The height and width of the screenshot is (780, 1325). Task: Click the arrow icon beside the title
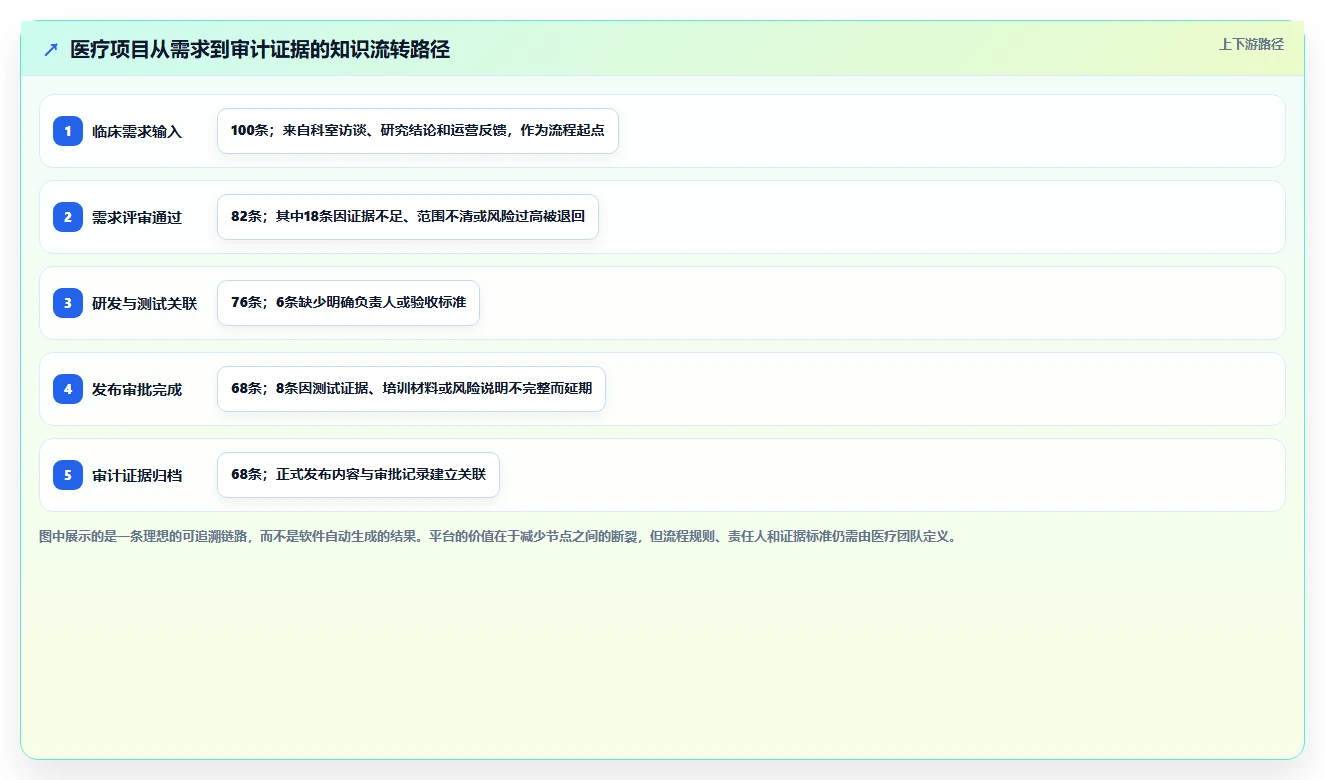(51, 50)
